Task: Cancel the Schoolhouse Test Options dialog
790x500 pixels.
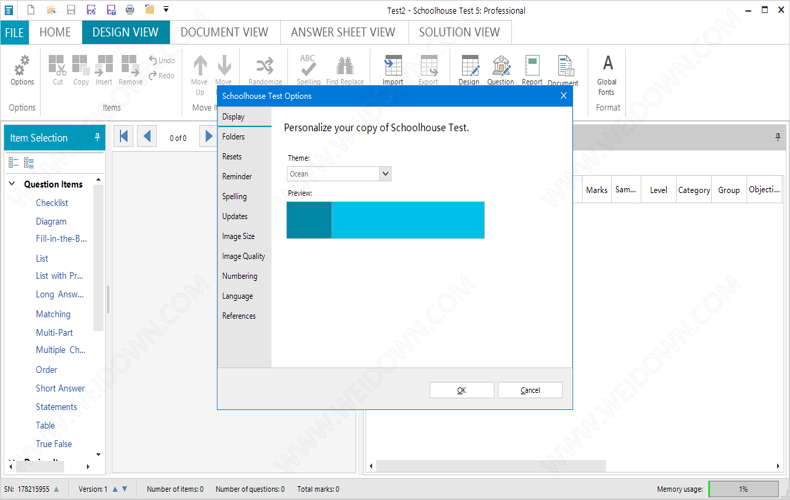Action: tap(530, 390)
